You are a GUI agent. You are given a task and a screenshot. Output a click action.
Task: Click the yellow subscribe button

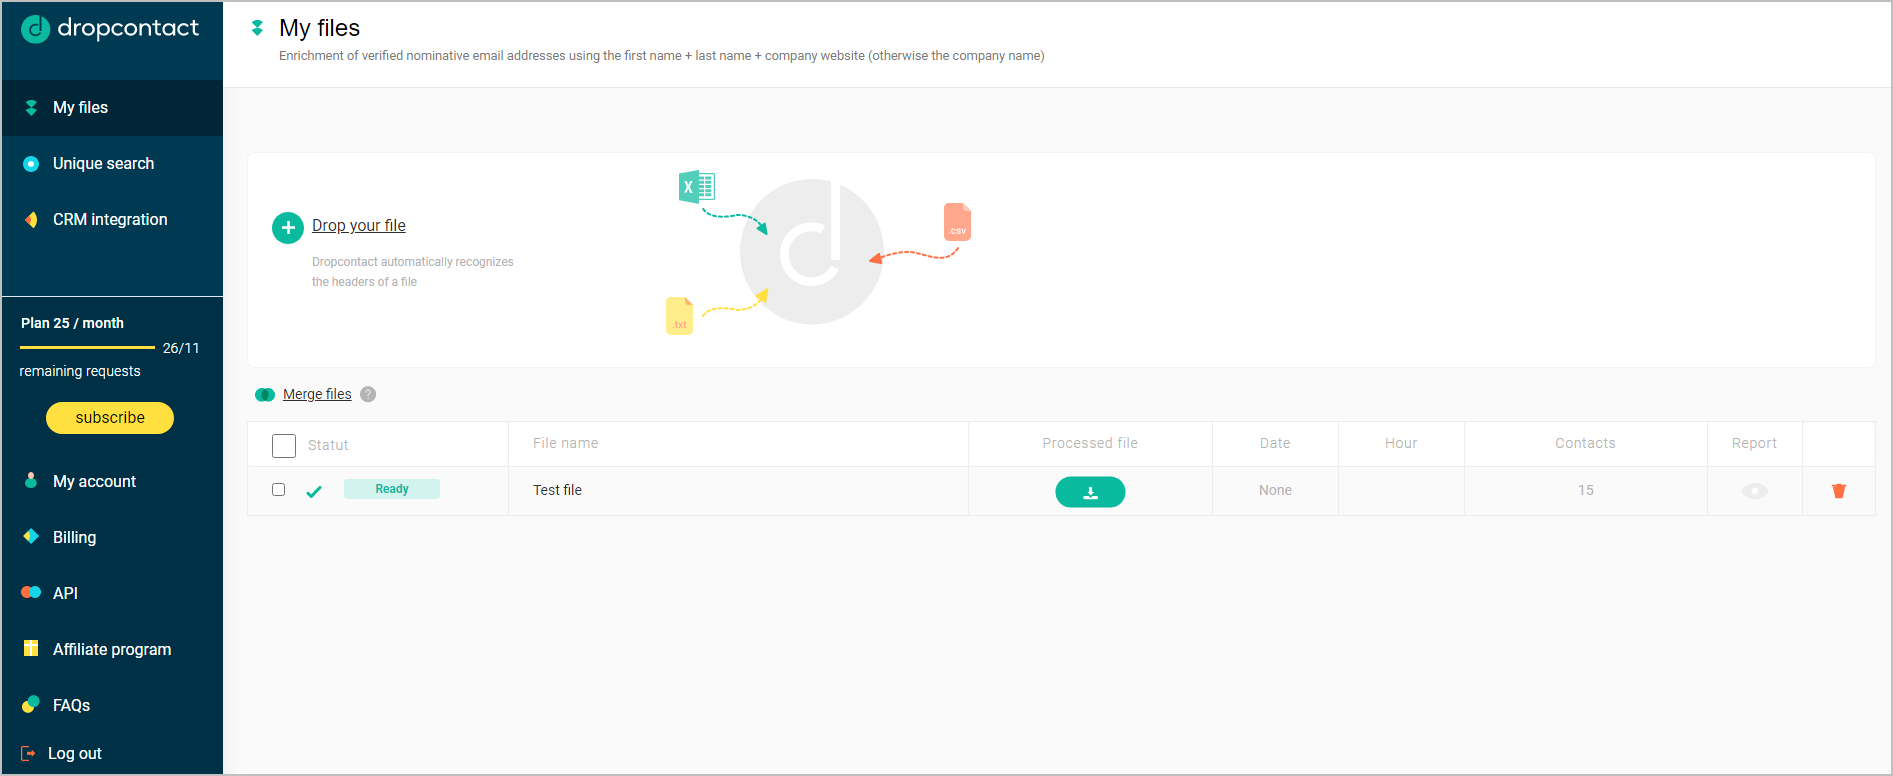point(110,418)
